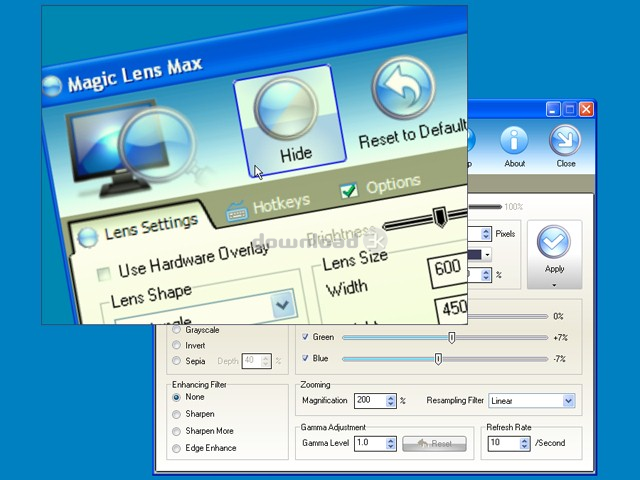
Task: Click the percent value spinner arrows
Action: coord(486,275)
